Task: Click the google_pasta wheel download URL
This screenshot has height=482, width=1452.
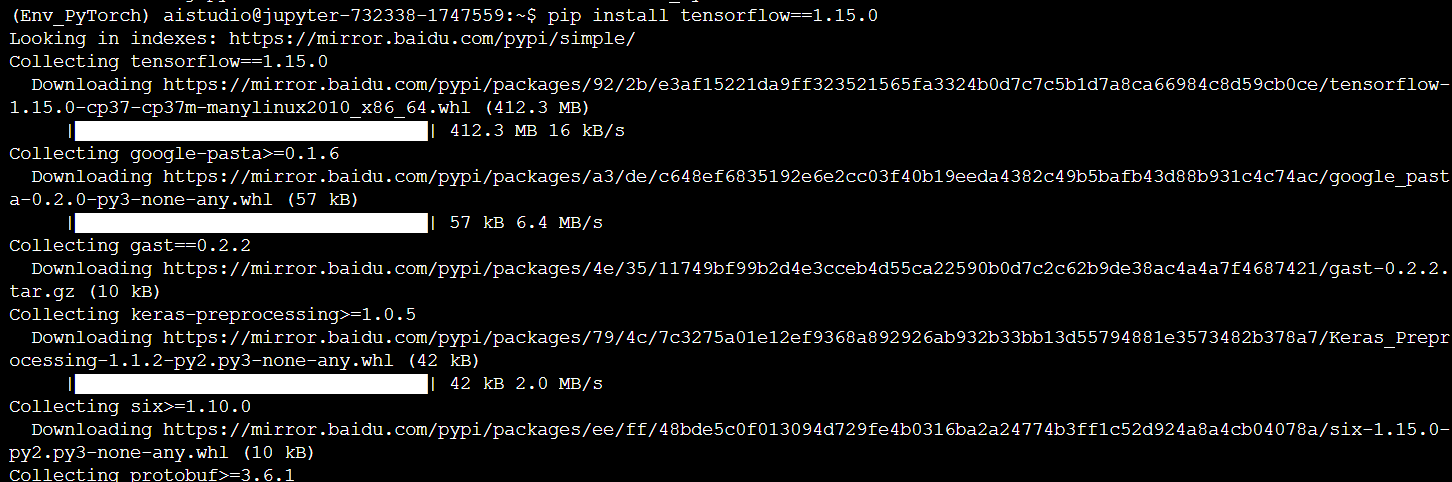Action: point(806,177)
